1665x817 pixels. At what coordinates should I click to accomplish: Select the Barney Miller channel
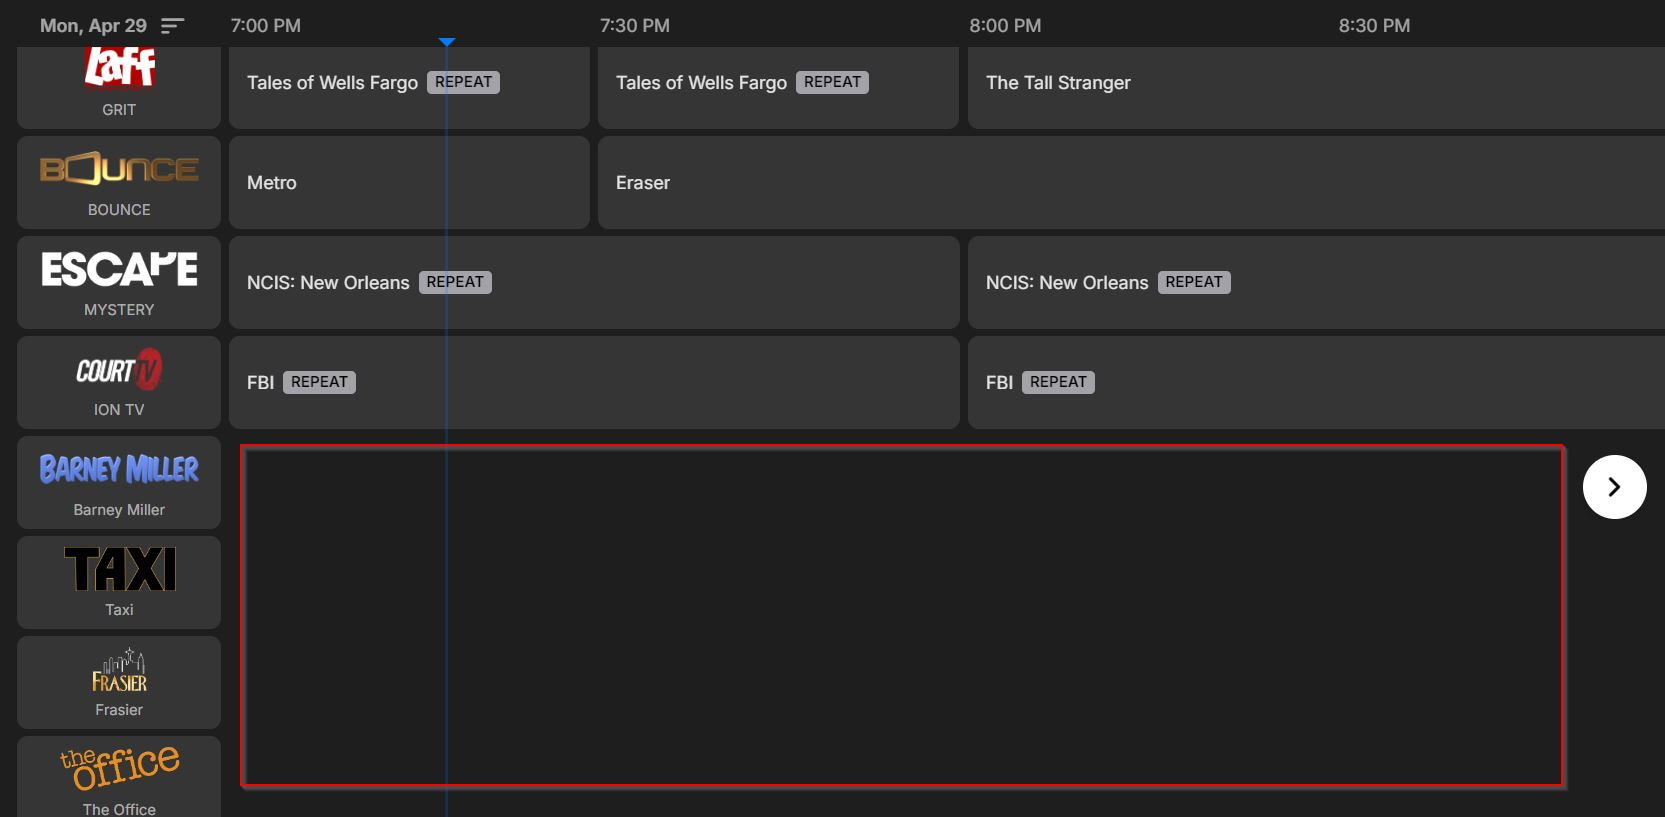click(x=119, y=482)
